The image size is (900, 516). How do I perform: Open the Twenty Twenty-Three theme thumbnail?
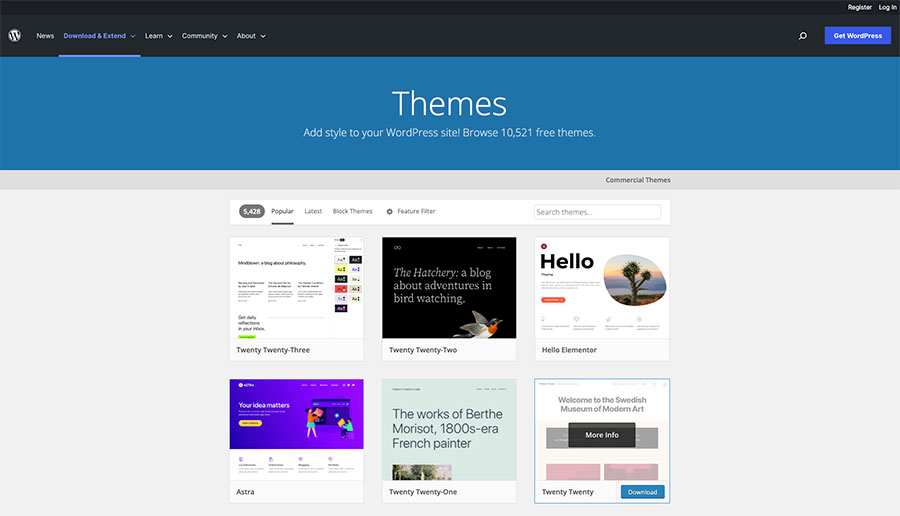point(297,288)
